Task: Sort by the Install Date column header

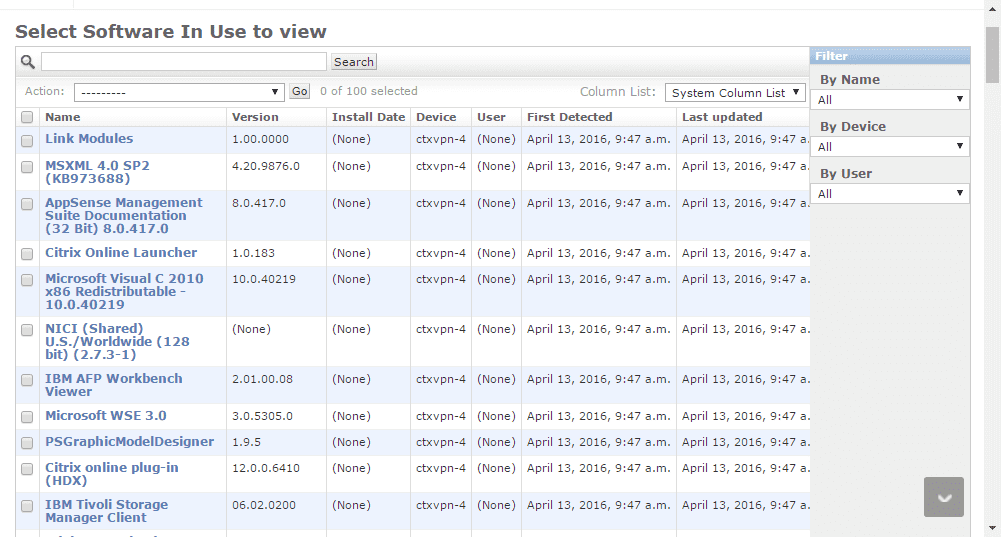Action: (368, 117)
